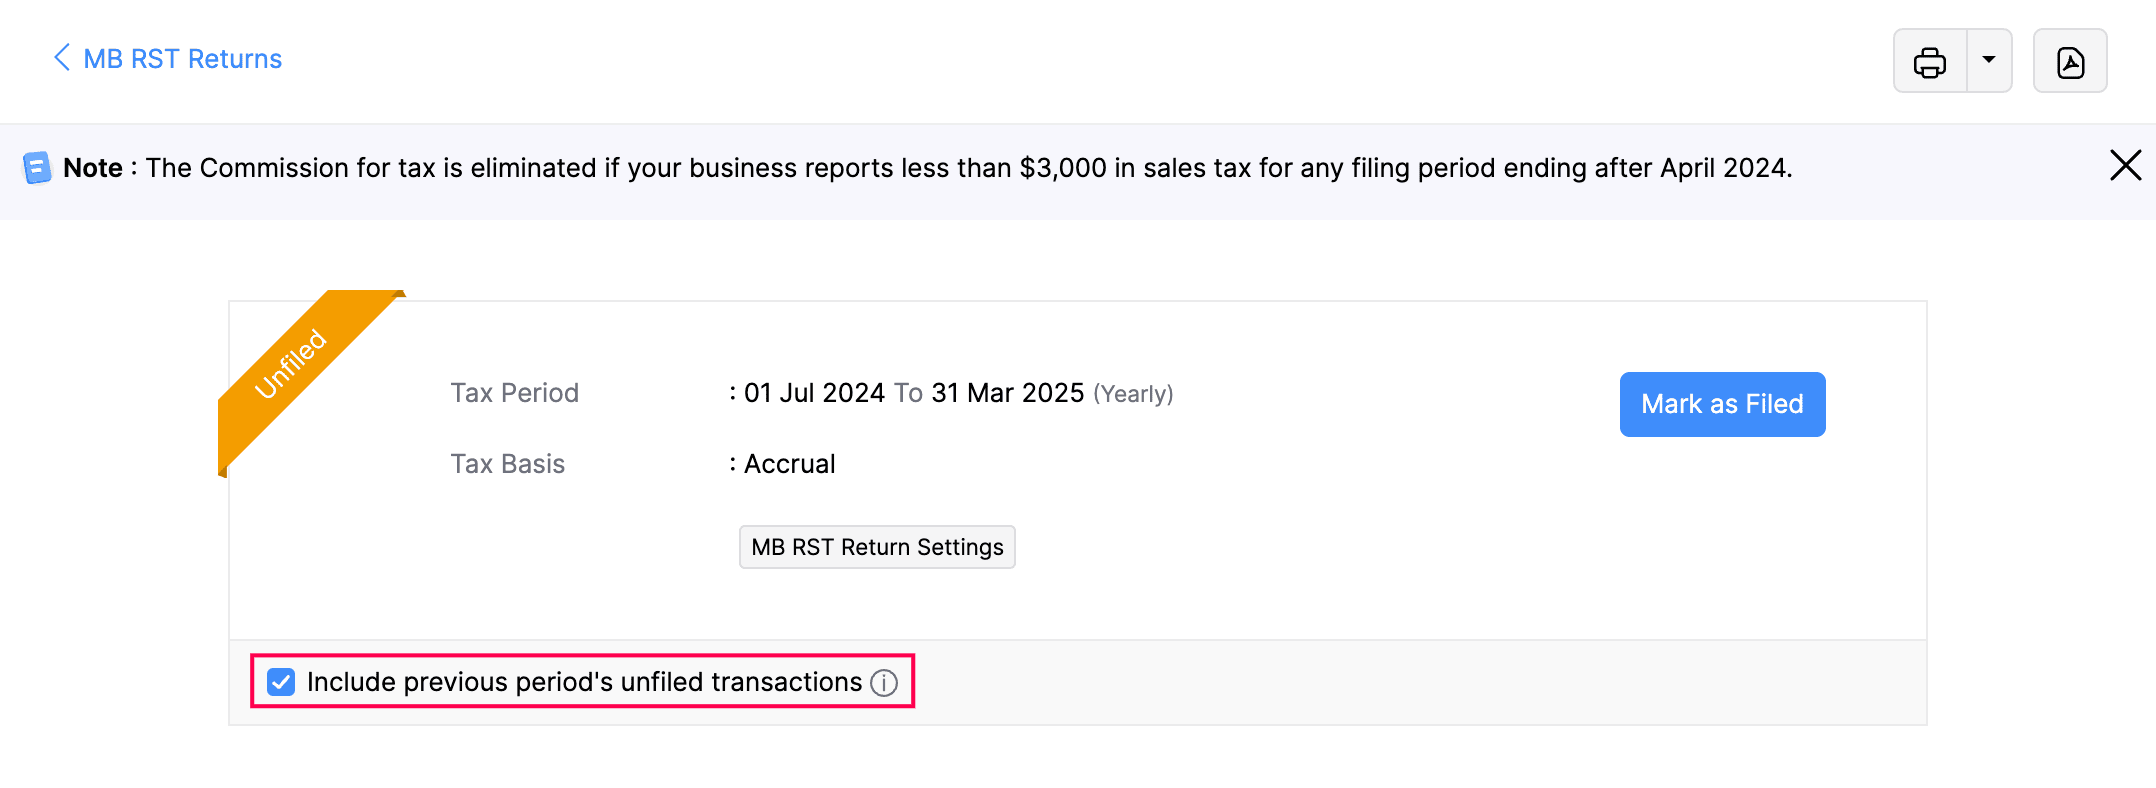Click the (Yearly) frequency text
The height and width of the screenshot is (788, 2156).
(1133, 394)
